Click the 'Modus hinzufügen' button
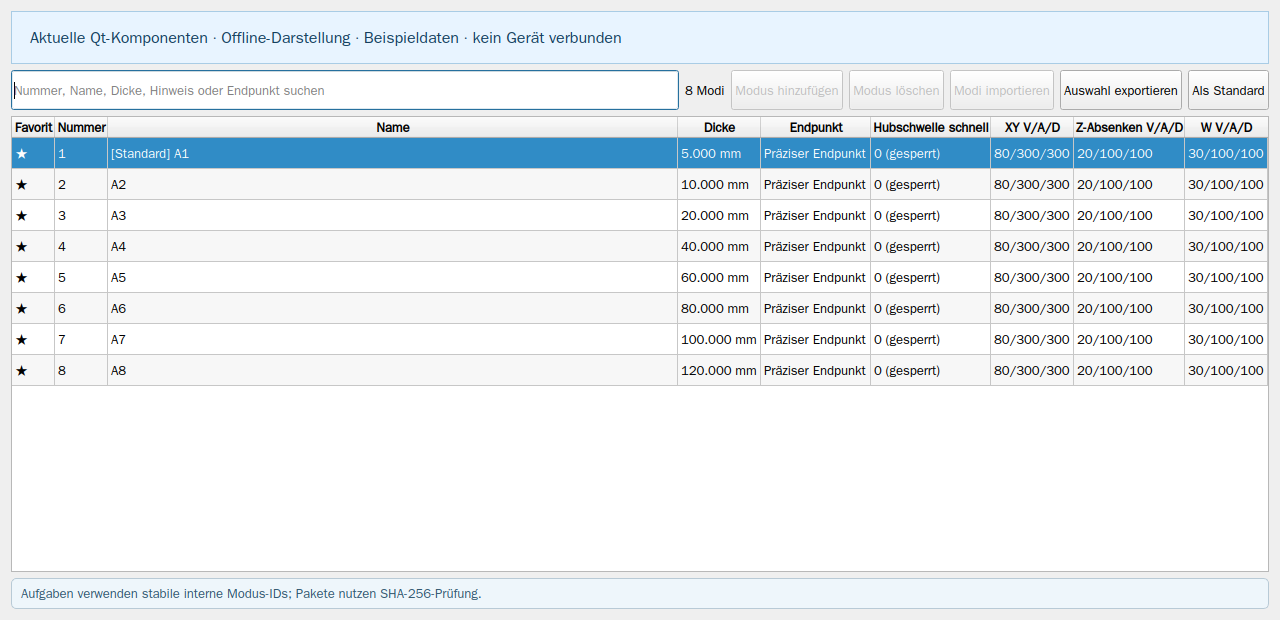Viewport: 1280px width, 620px height. click(787, 90)
